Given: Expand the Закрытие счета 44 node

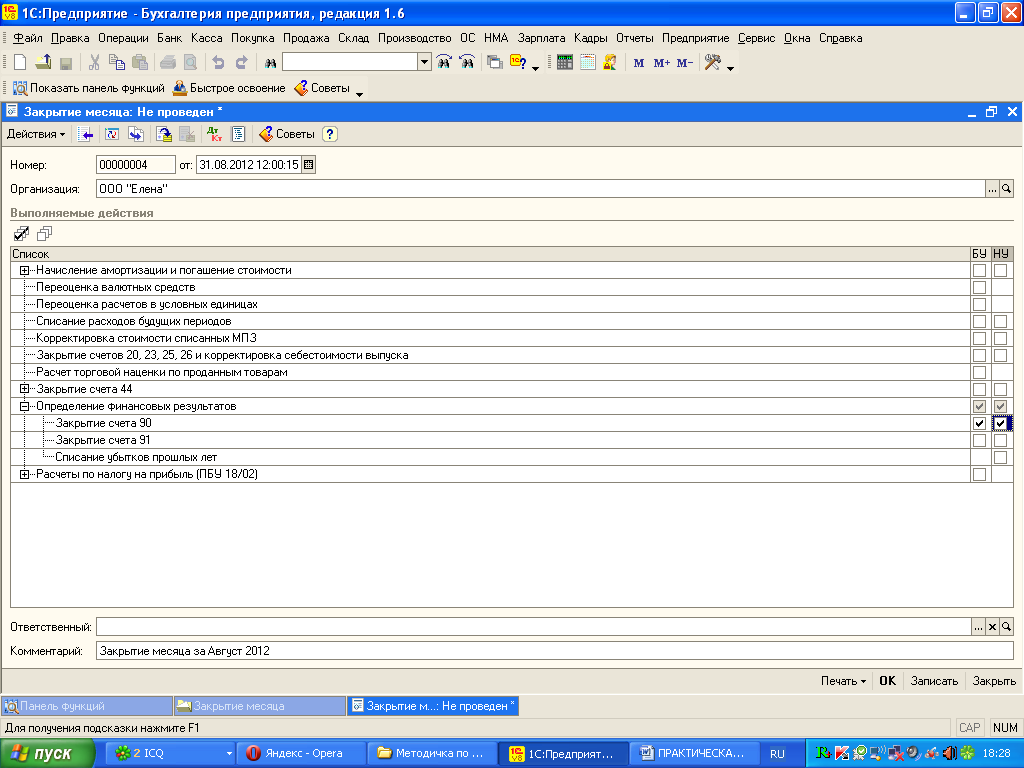Looking at the screenshot, I should point(24,389).
